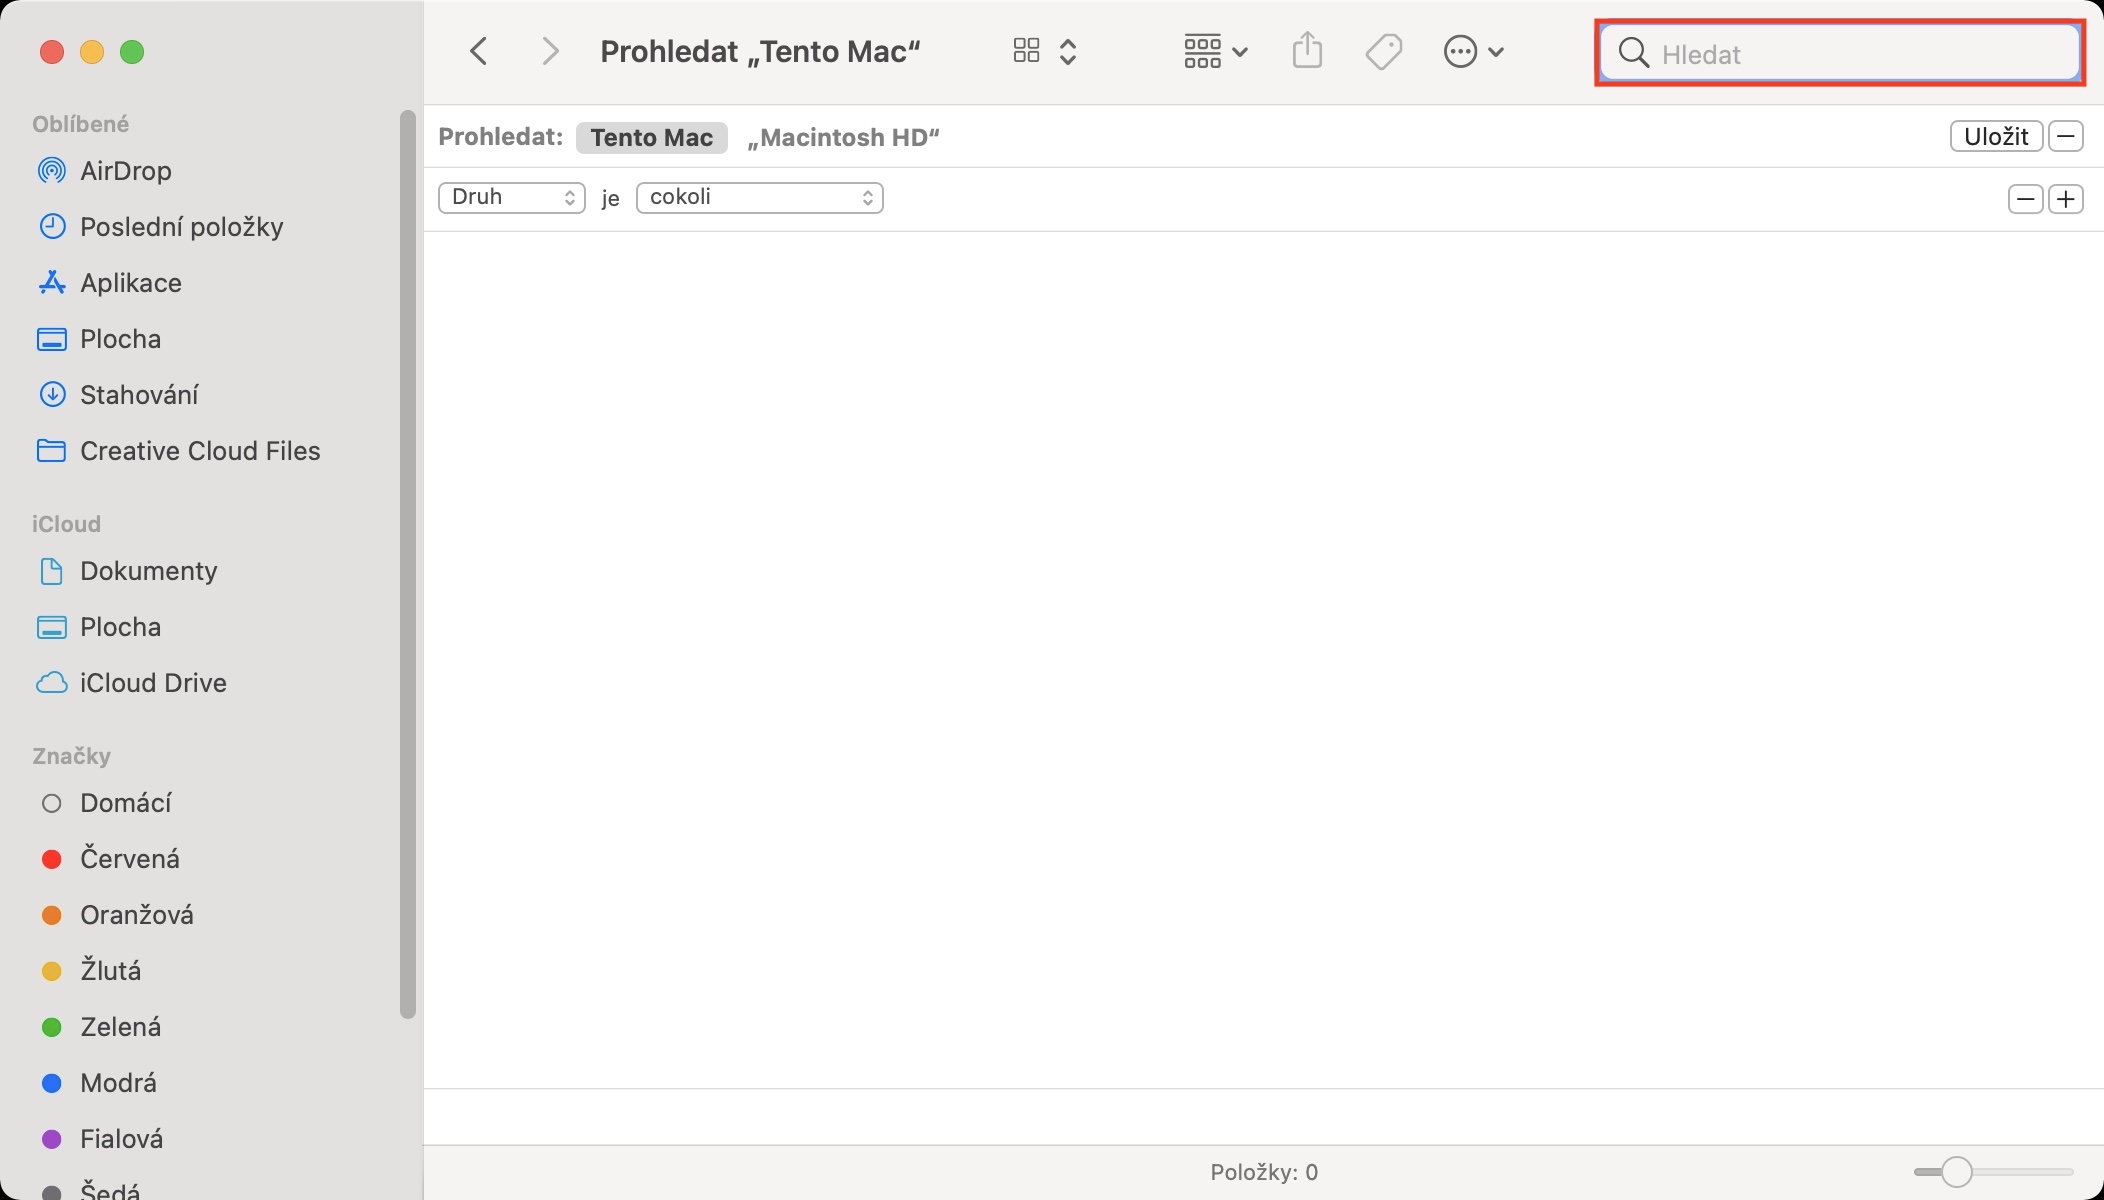The image size is (2104, 1200).
Task: Click the Uložit button
Action: (1995, 136)
